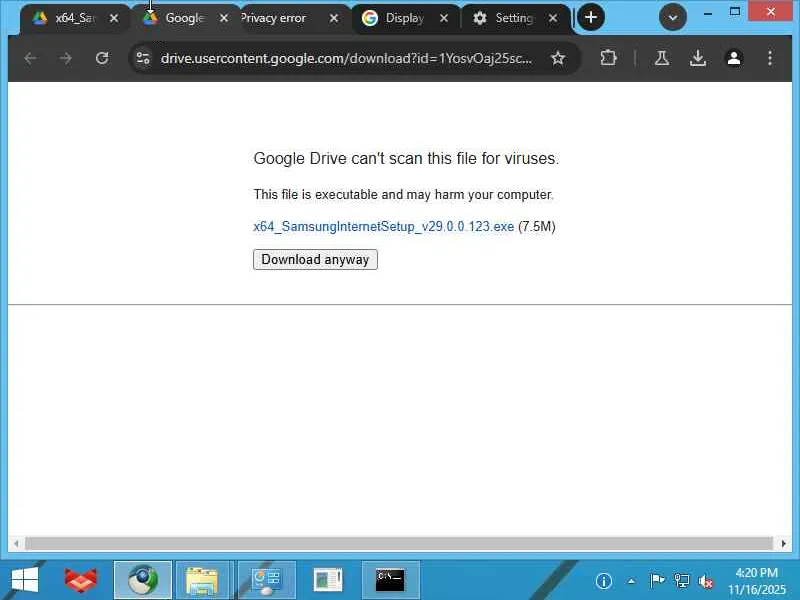800x600 pixels.
Task: Close the Display tab
Action: [444, 18]
